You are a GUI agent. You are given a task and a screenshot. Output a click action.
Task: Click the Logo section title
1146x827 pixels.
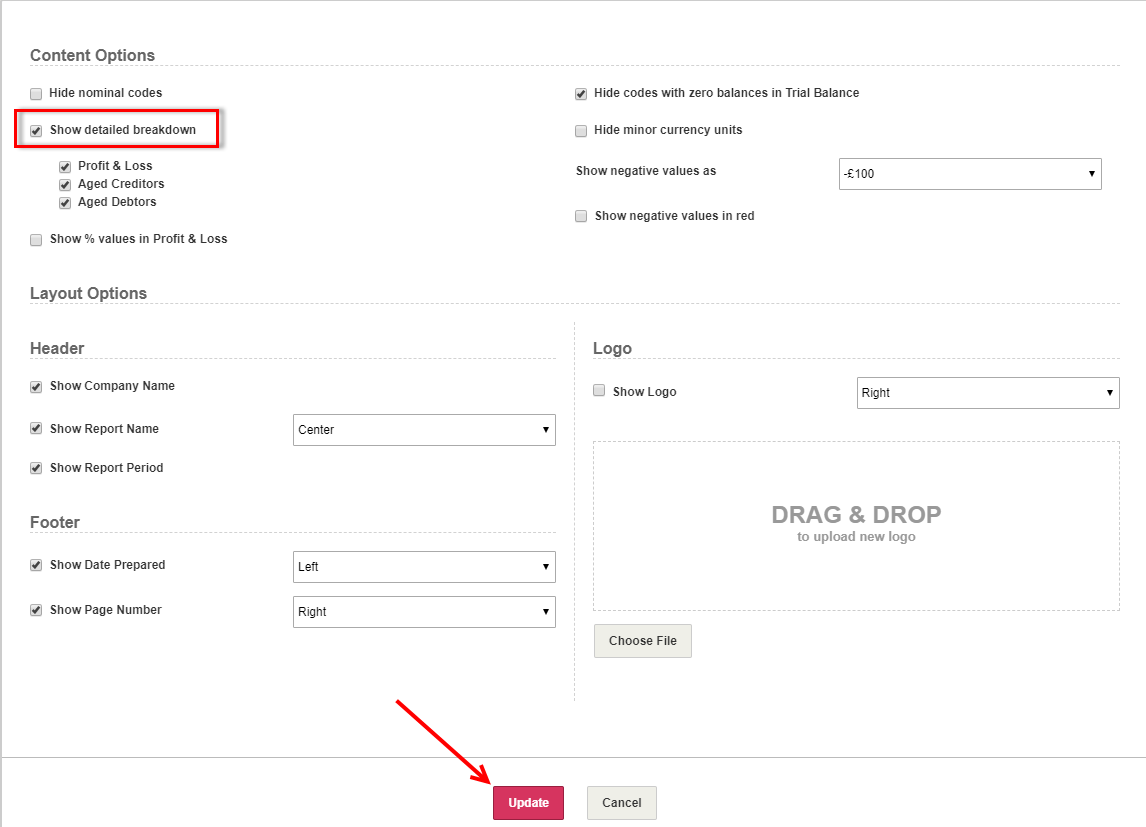coord(612,348)
